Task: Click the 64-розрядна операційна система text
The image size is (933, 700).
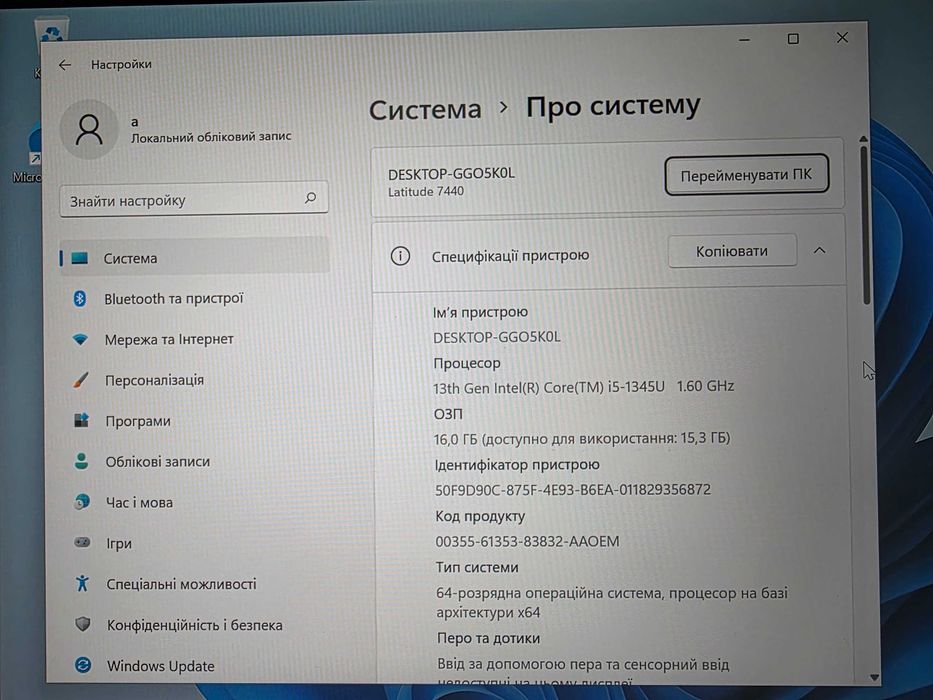Action: pyautogui.click(x=612, y=602)
